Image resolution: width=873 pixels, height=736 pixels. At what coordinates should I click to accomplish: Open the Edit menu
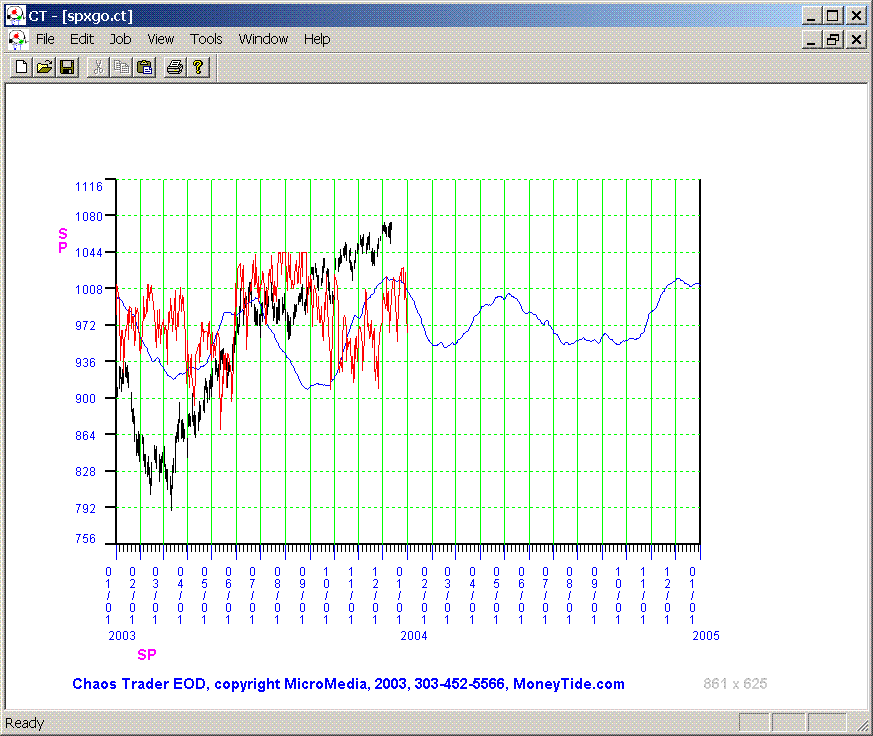click(82, 39)
